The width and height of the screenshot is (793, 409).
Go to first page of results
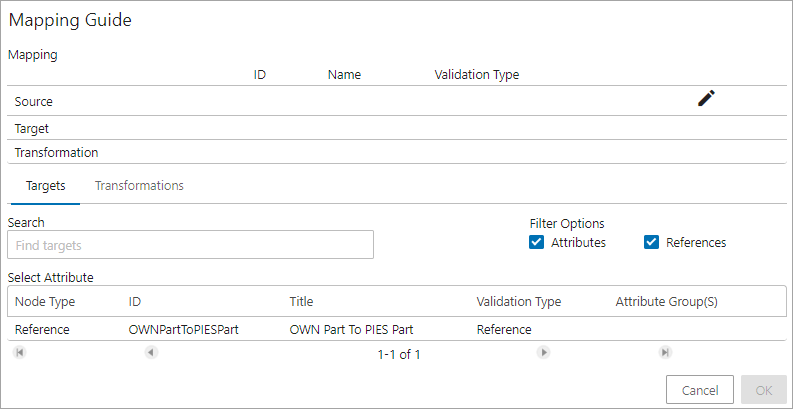(x=20, y=352)
